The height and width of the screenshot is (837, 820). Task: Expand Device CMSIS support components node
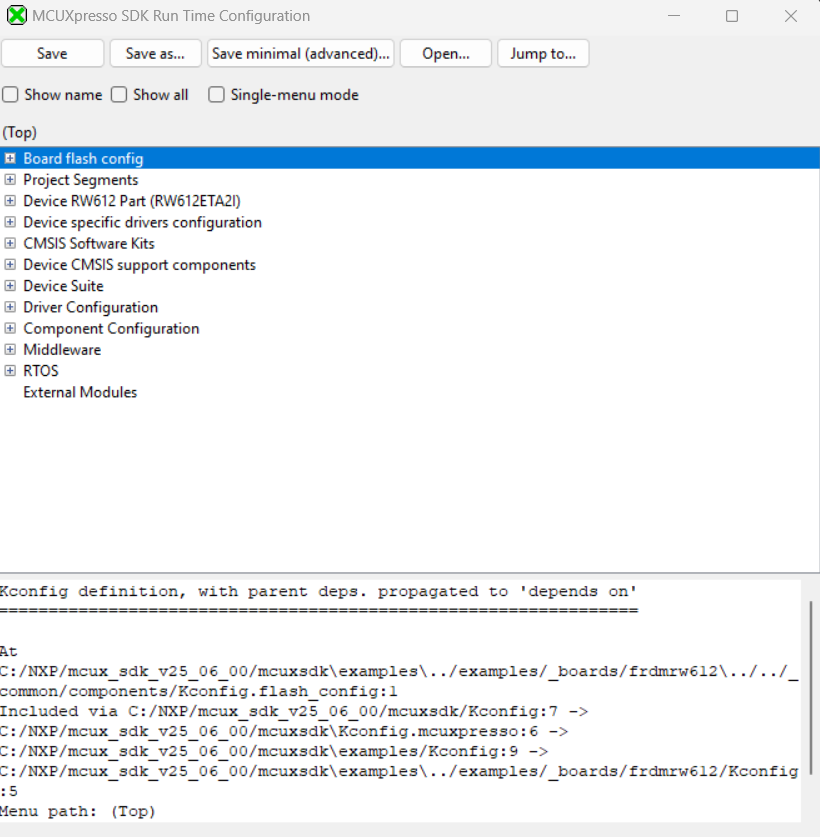point(10,265)
